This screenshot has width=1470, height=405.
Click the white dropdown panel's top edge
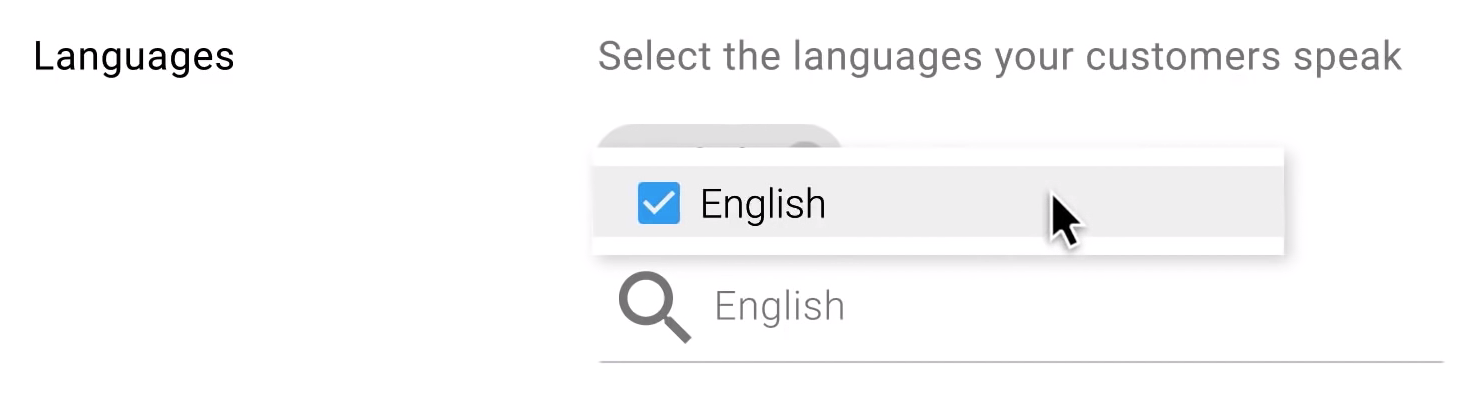tap(937, 157)
